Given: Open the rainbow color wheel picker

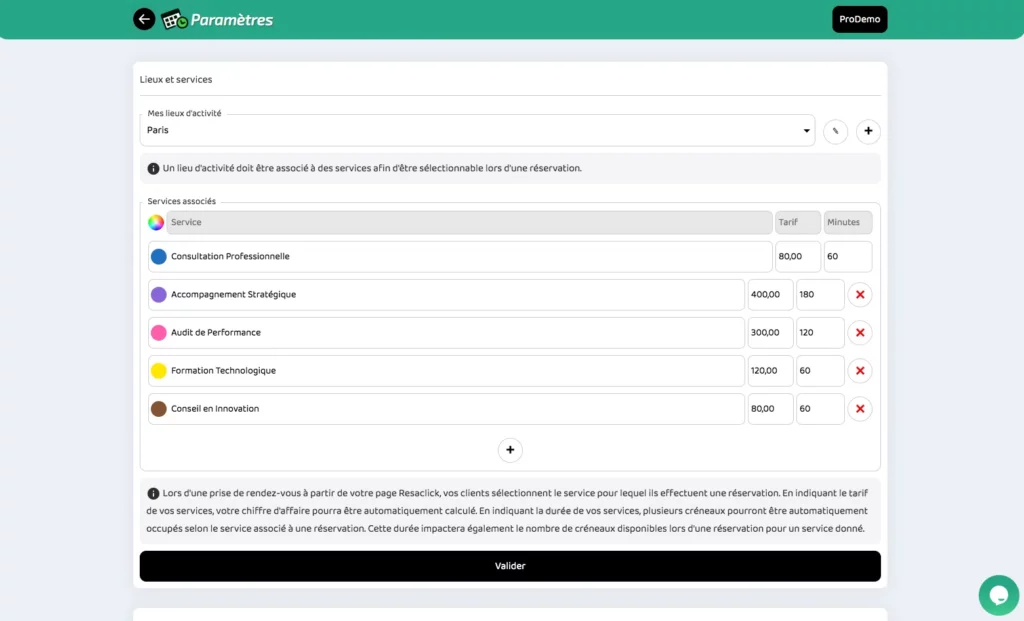Looking at the screenshot, I should 156,222.
